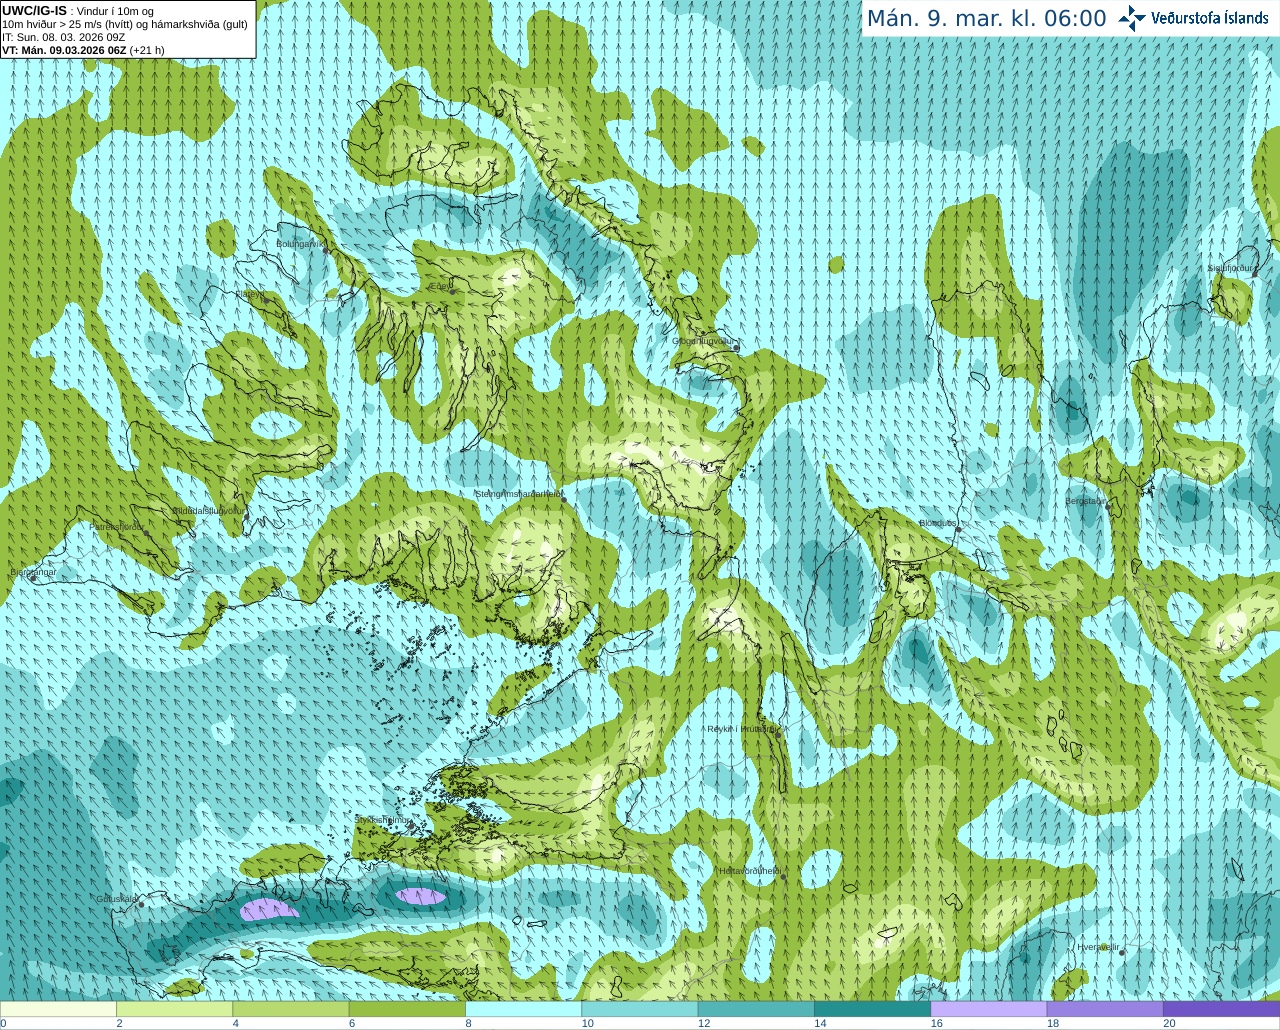This screenshot has height=1030, width=1280.
Task: Click the dark purple above-20 m/s legend swatch
Action: point(1221,1009)
